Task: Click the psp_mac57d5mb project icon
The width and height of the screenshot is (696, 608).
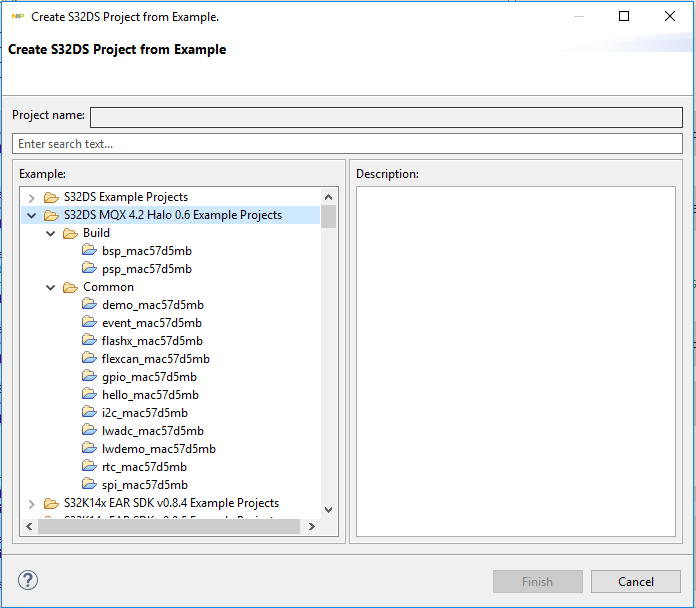Action: tap(89, 268)
